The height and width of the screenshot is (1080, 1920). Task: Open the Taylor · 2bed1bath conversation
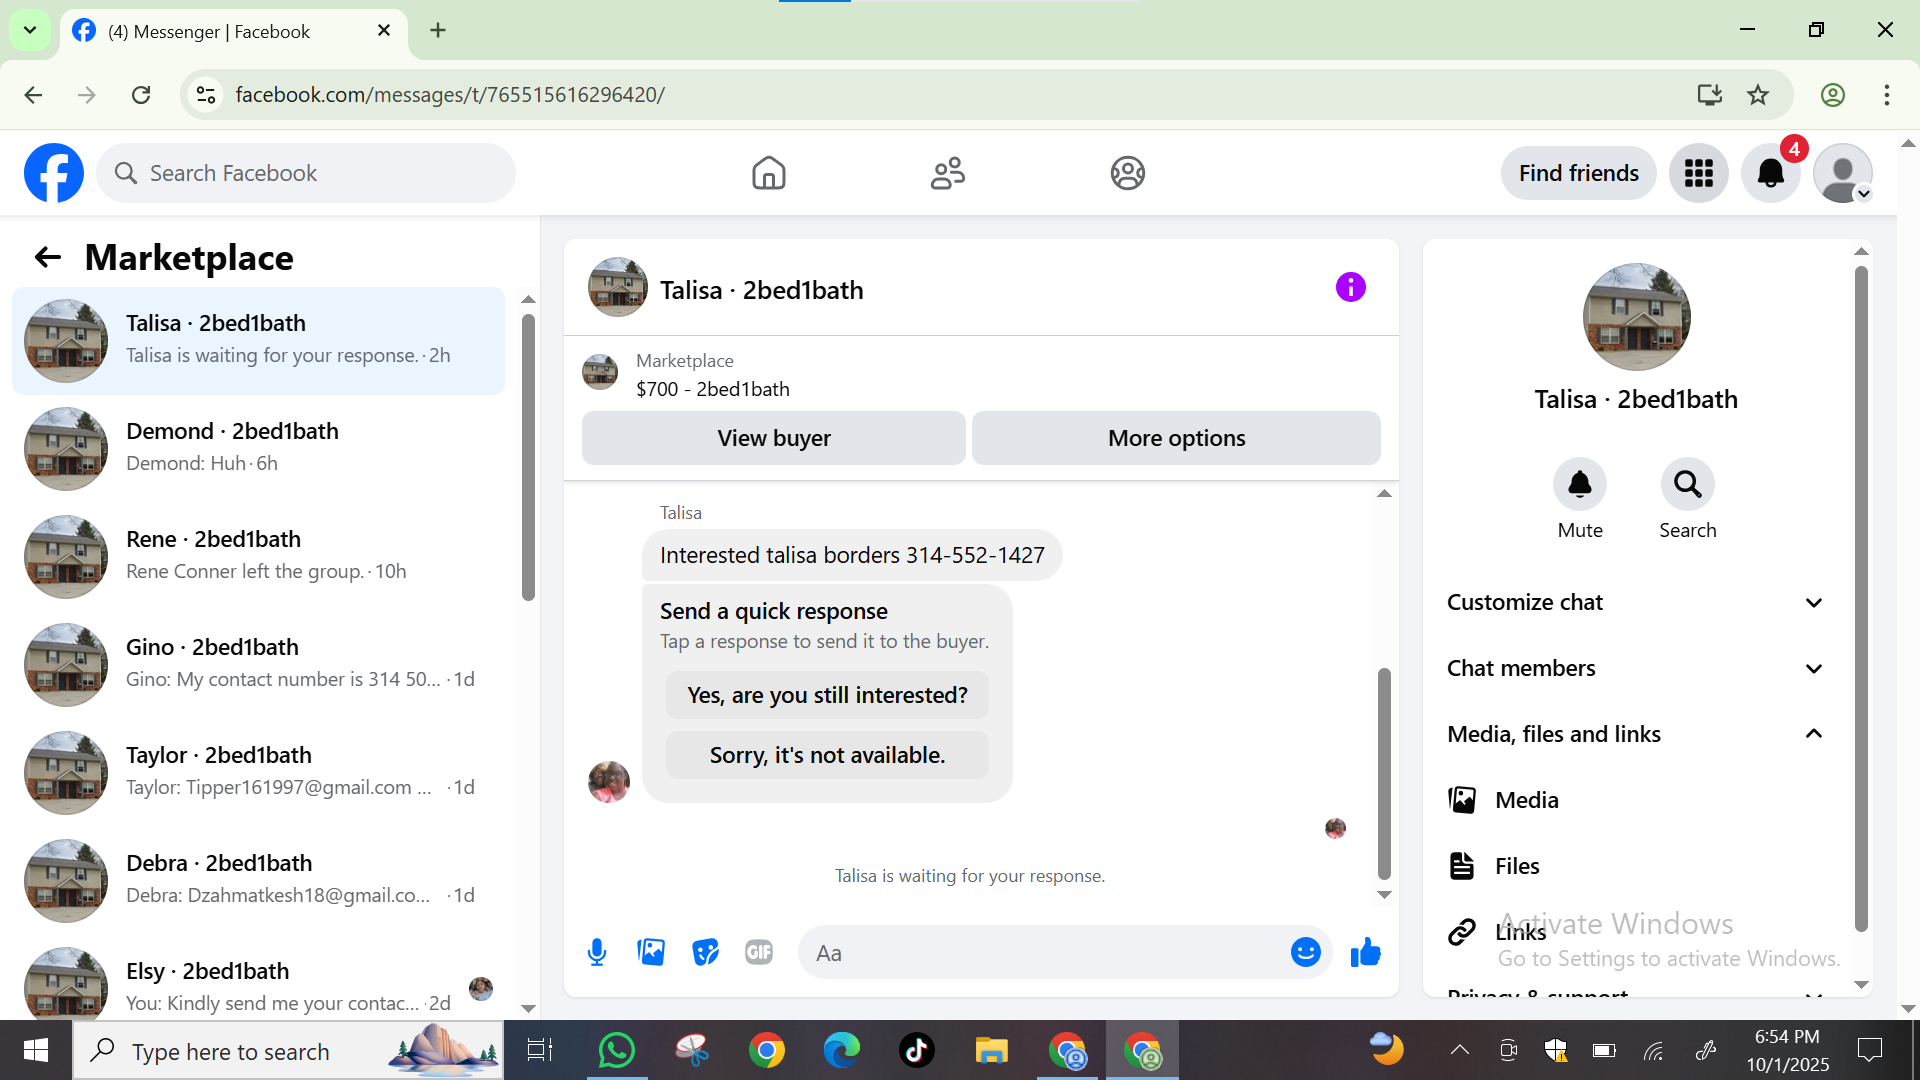tap(258, 773)
